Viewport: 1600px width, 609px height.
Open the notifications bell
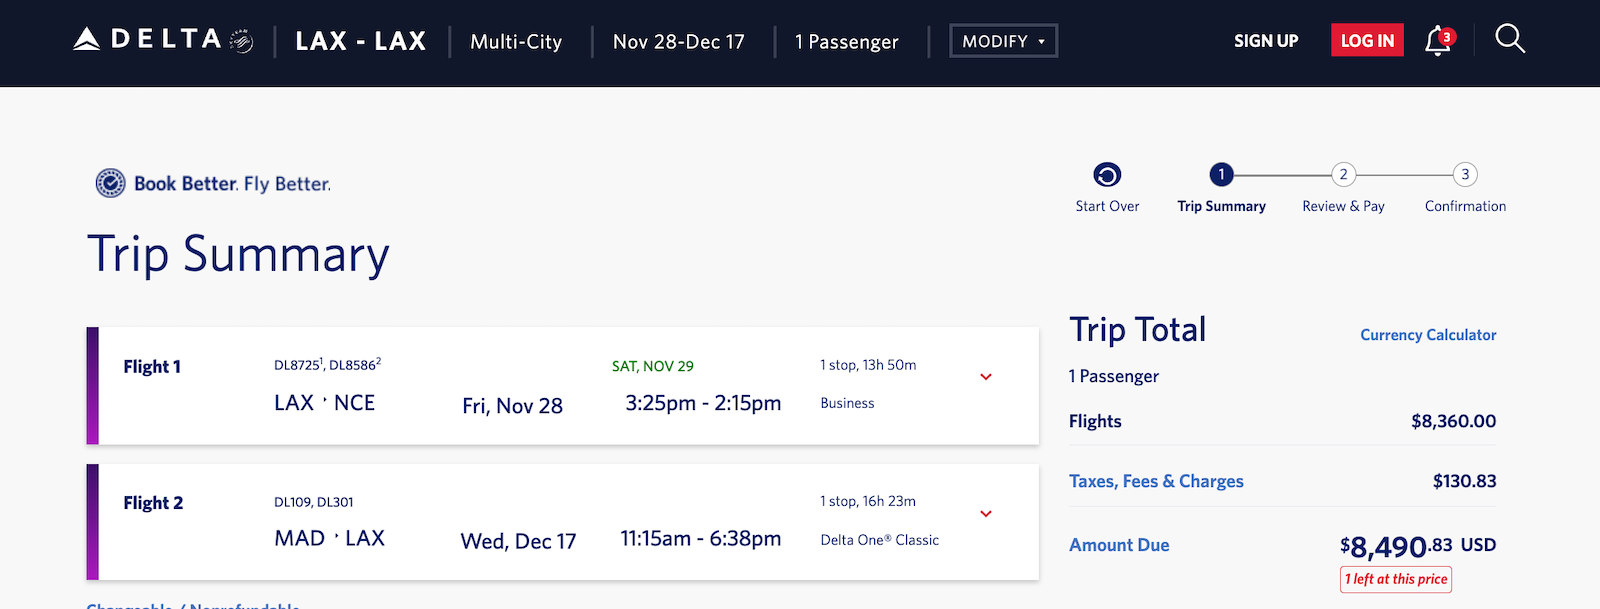(x=1437, y=41)
